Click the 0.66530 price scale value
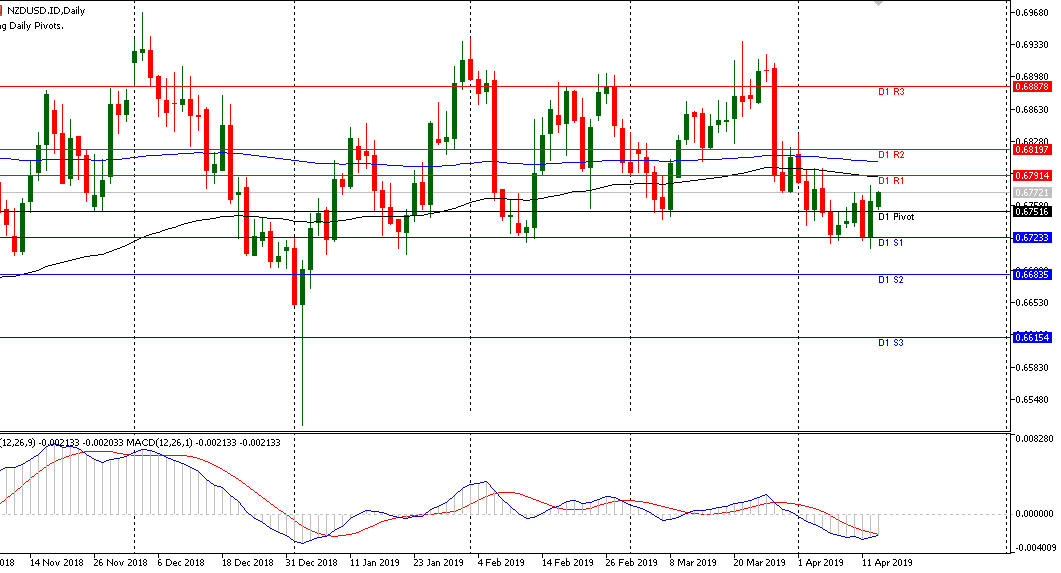The image size is (1061, 573). click(x=1032, y=302)
